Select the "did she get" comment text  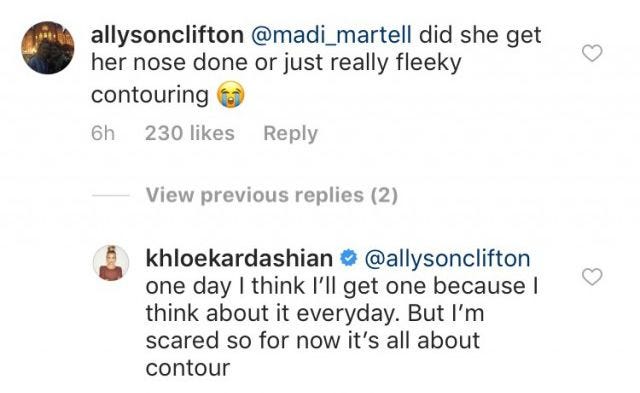tap(480, 35)
